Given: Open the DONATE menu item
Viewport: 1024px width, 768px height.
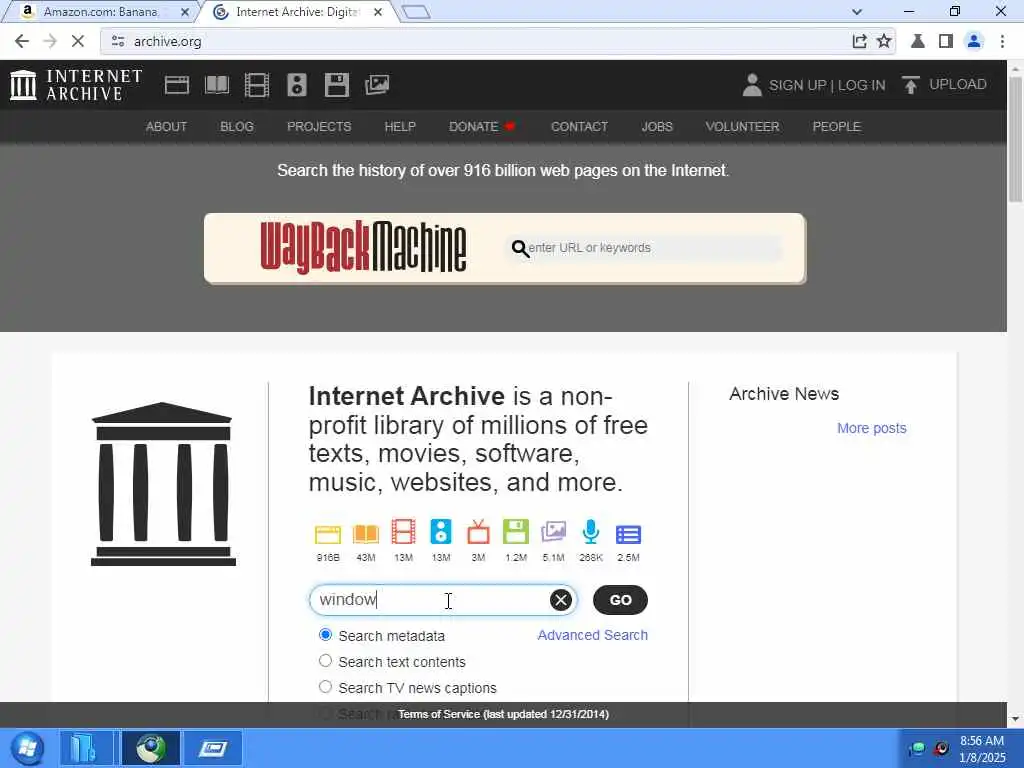Looking at the screenshot, I should (482, 127).
